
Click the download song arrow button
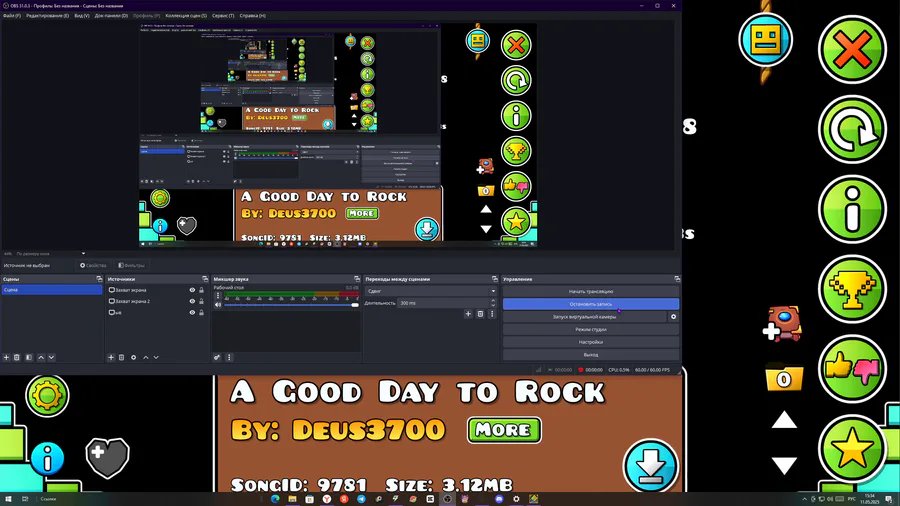(650, 466)
